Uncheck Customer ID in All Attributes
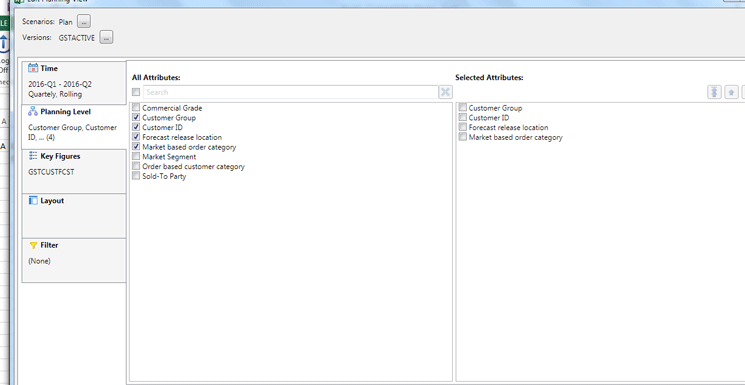This screenshot has width=745, height=385. pos(136,127)
